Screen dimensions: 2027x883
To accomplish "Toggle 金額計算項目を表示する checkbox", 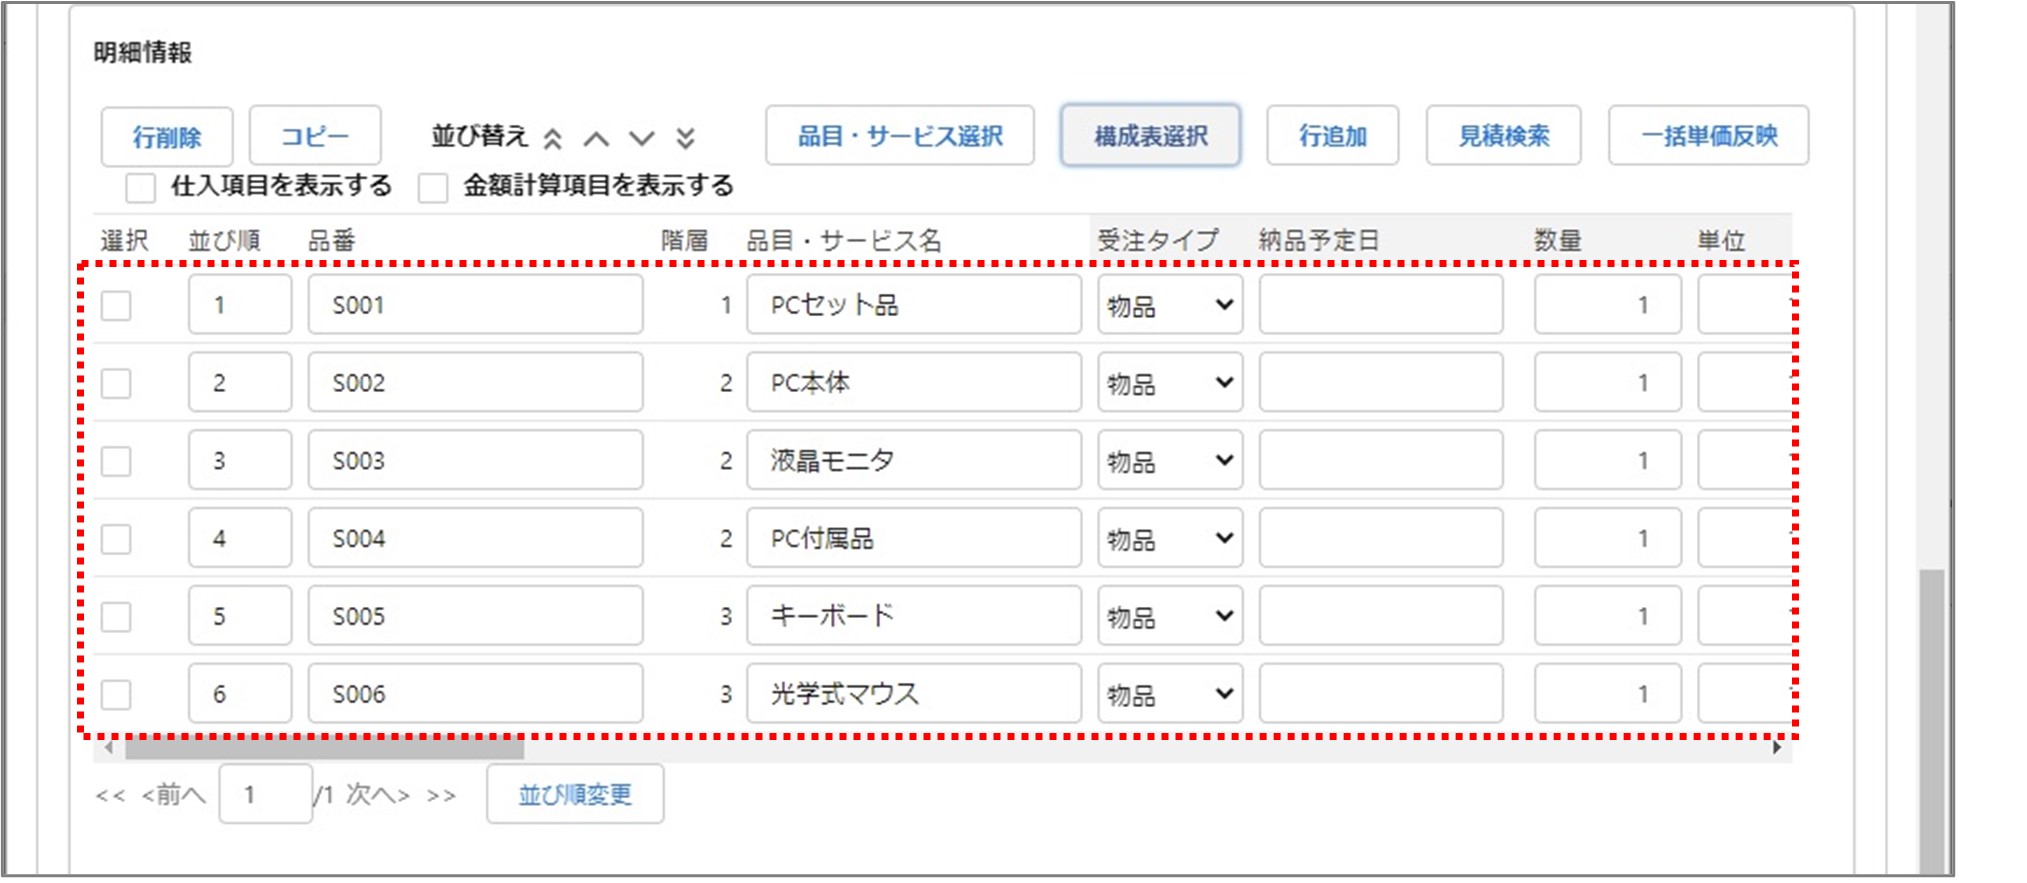I will (x=432, y=187).
